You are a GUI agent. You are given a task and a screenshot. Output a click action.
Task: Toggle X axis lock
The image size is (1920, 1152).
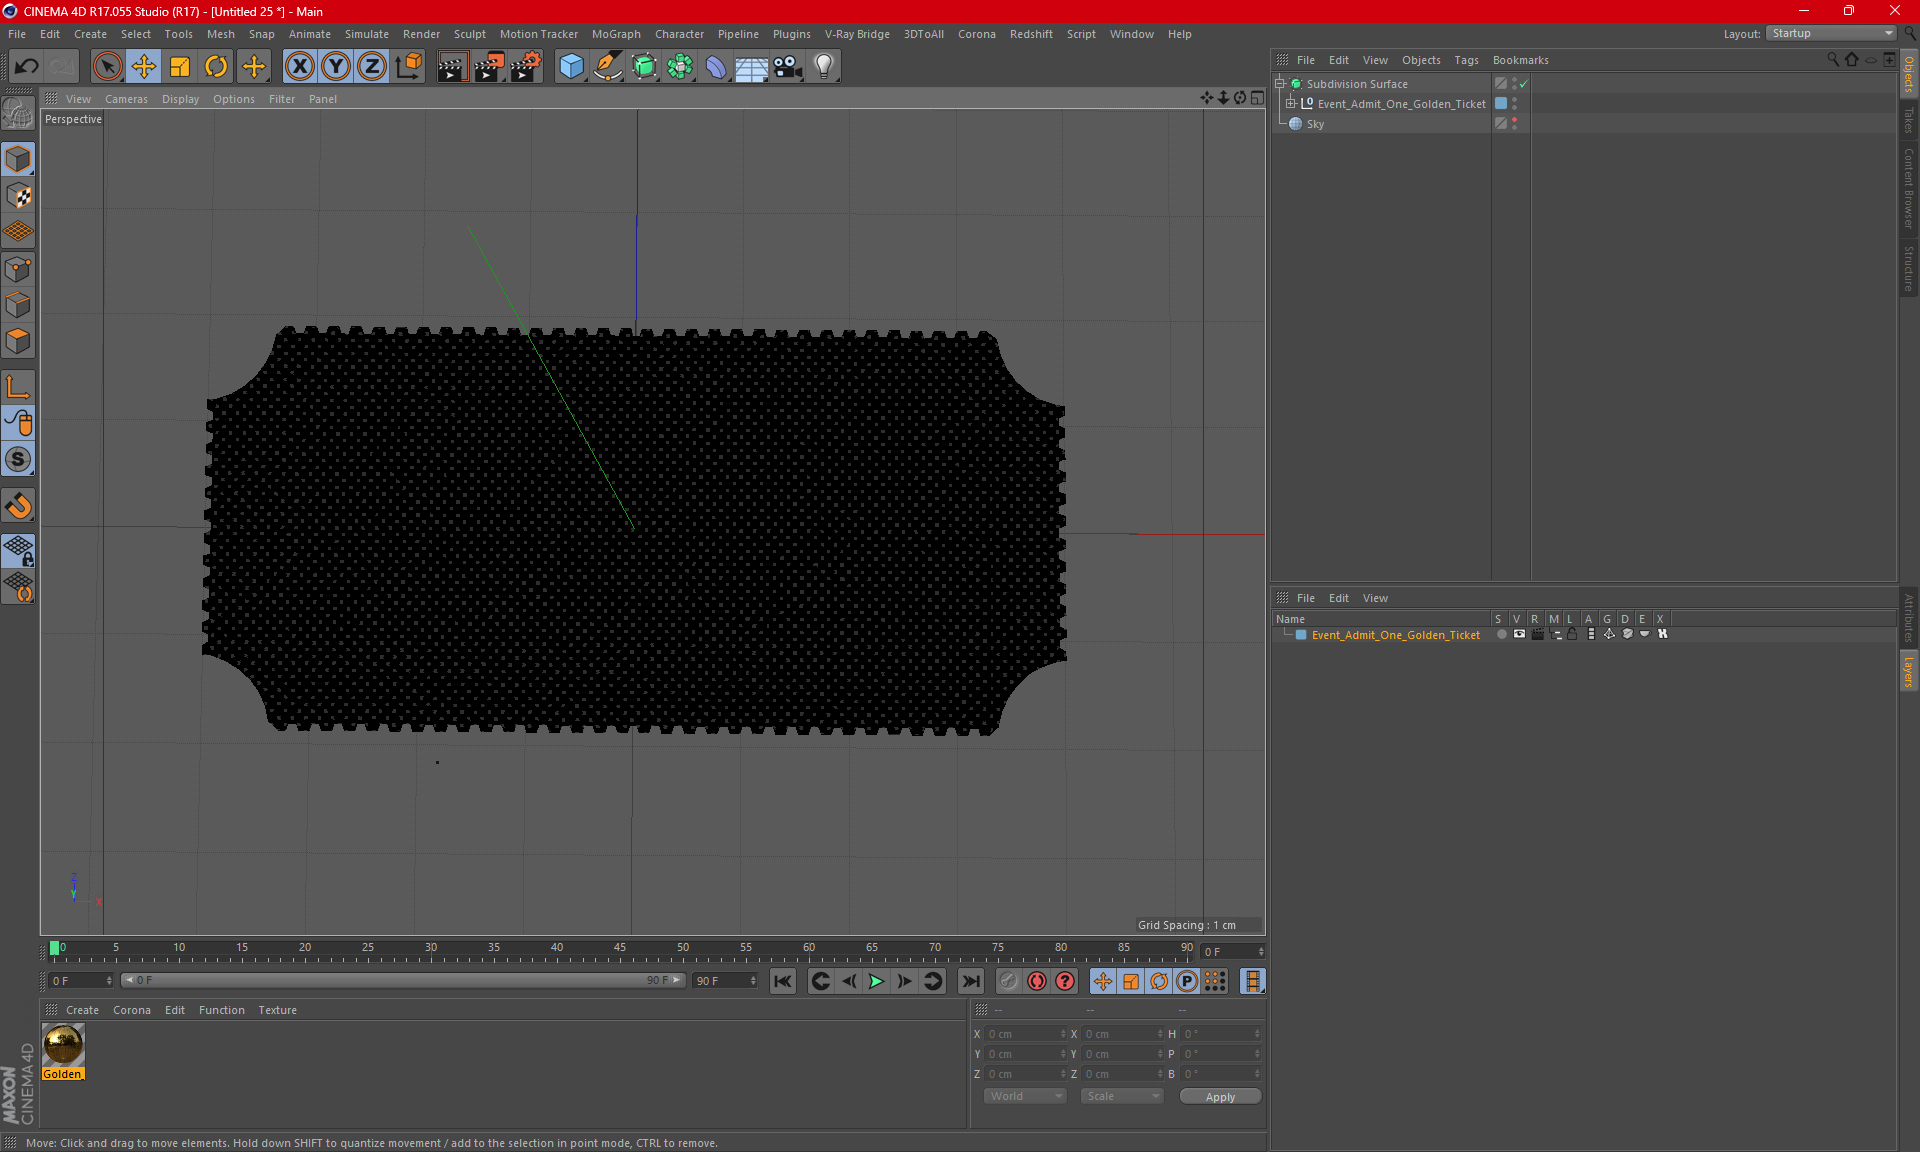point(299,67)
